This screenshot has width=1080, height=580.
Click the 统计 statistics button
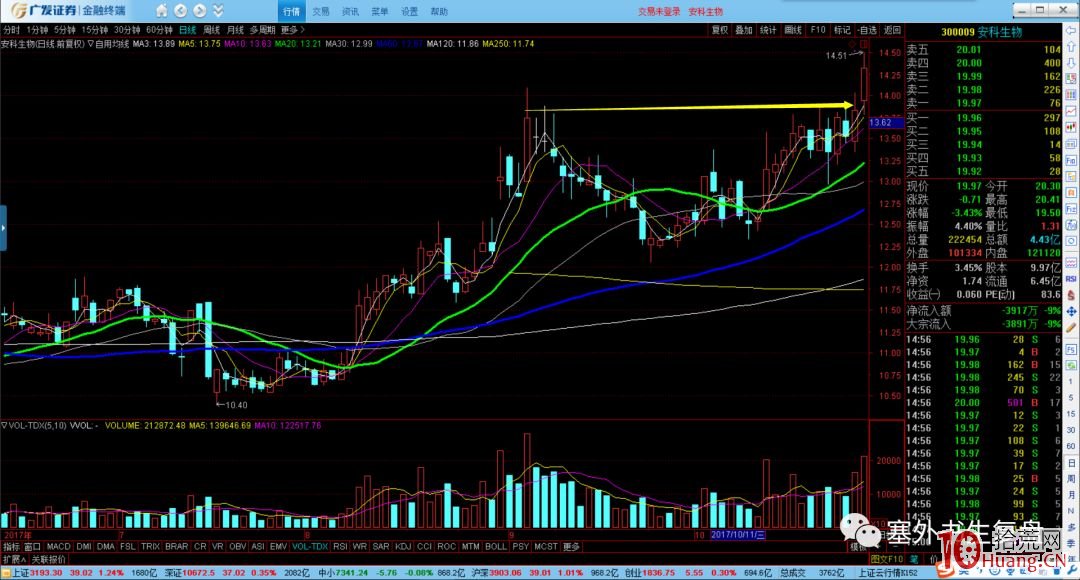(x=768, y=30)
